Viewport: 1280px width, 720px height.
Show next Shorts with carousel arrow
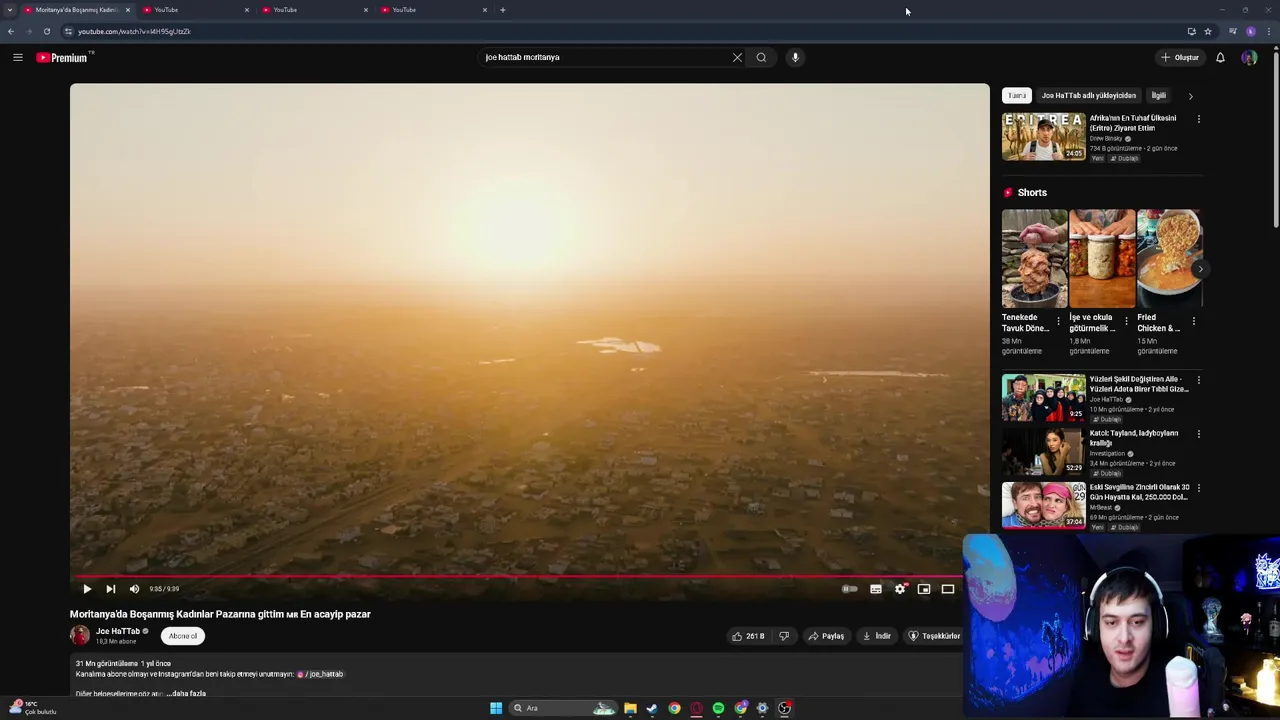point(1200,269)
